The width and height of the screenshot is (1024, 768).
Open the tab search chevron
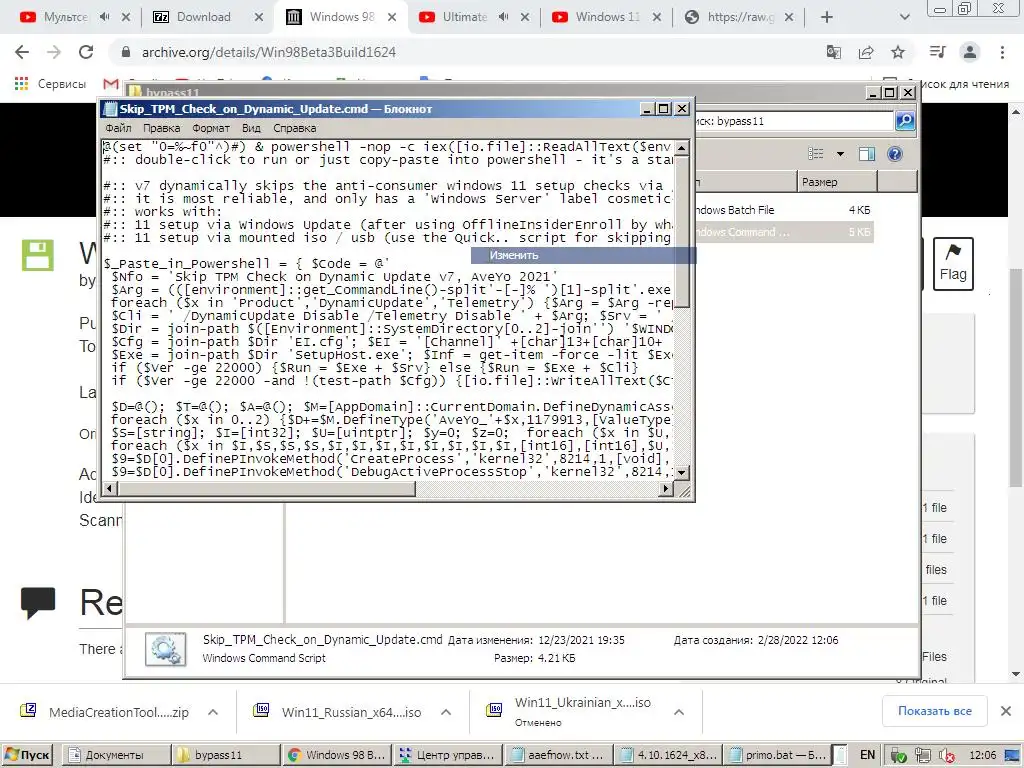[904, 17]
